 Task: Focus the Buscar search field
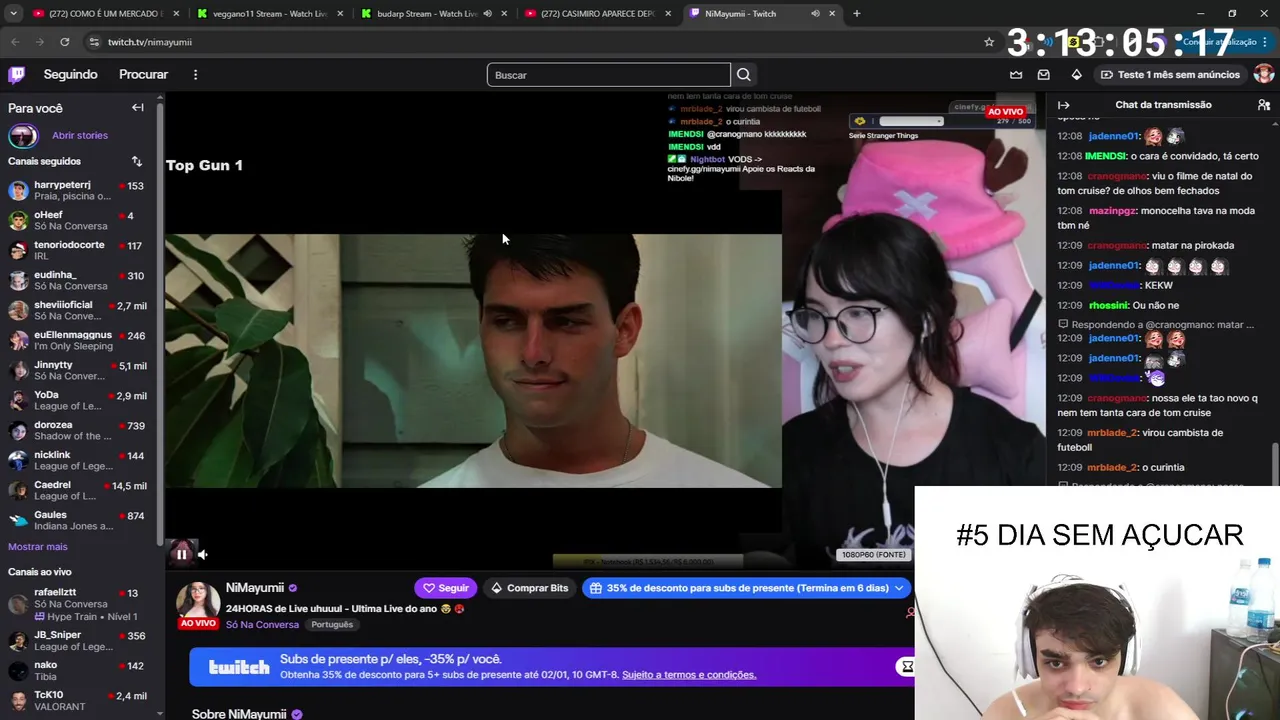coord(608,75)
